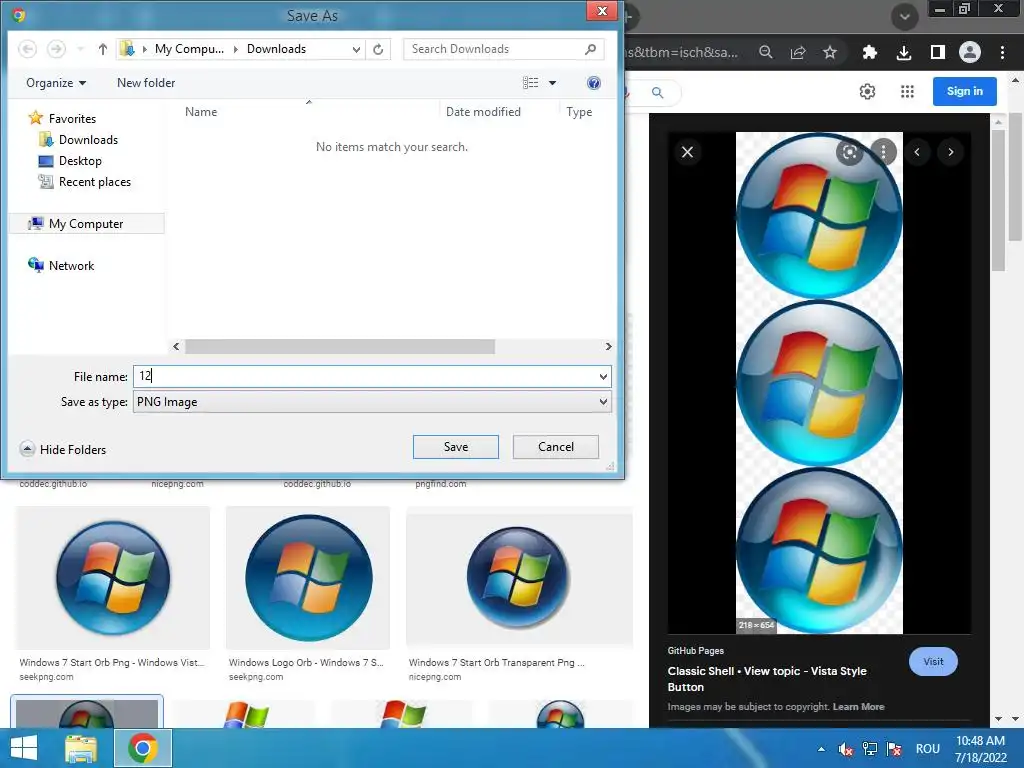Click the Visit button
The width and height of the screenshot is (1024, 768).
933,662
